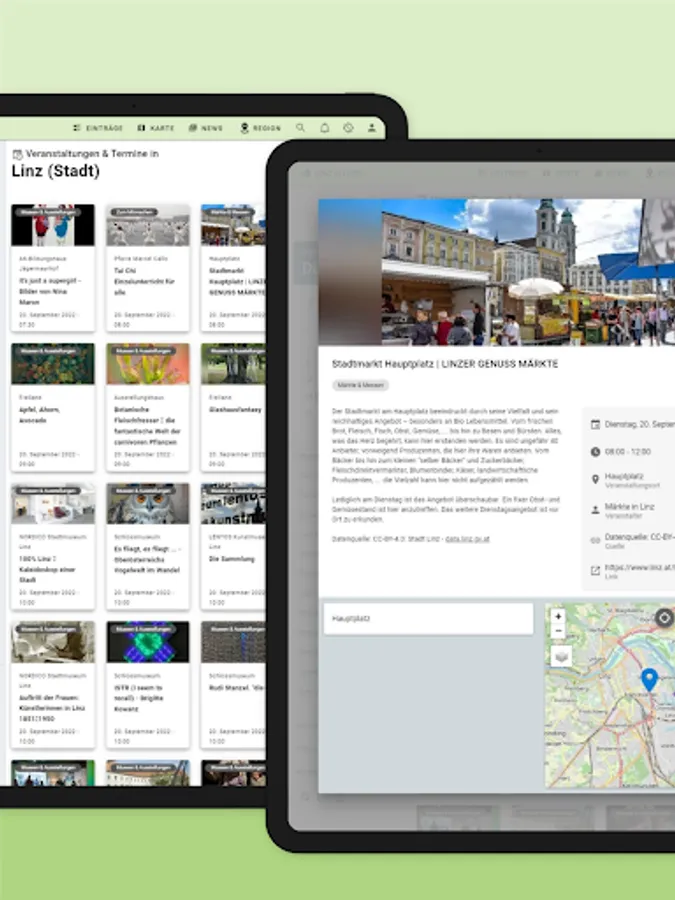Open the owl 'Es fliegt, es fliegt' card
Viewport: 675px width, 900px height.
point(148,546)
